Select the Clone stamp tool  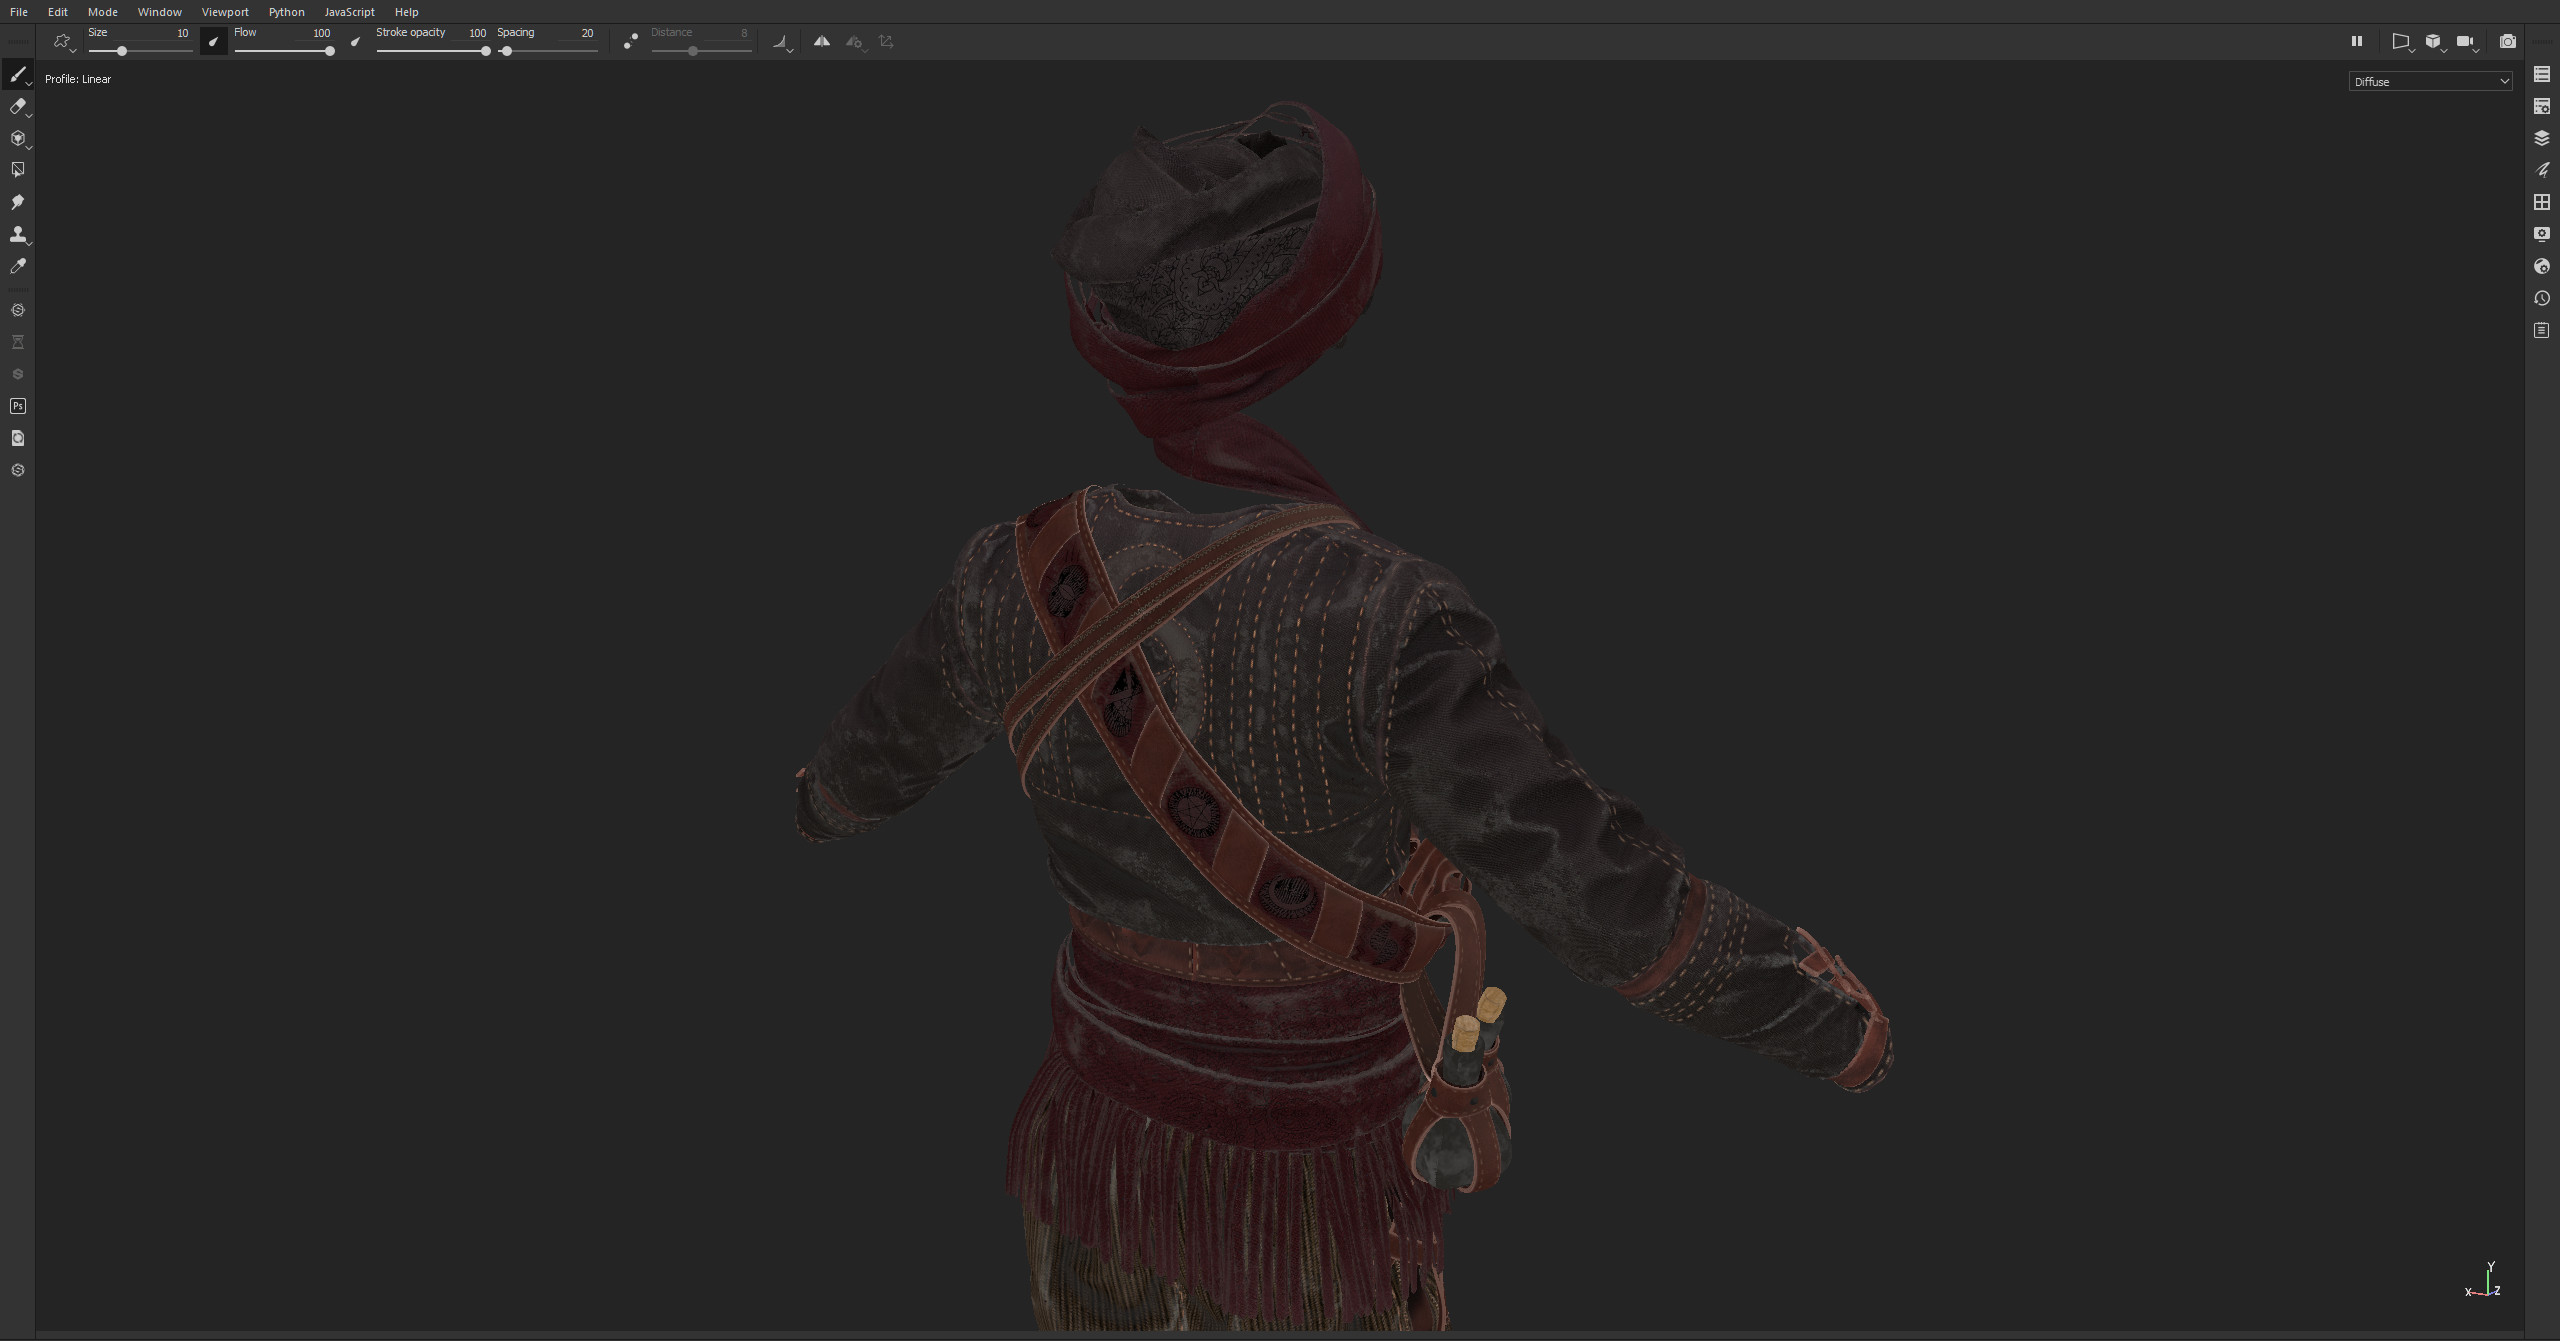coord(17,235)
